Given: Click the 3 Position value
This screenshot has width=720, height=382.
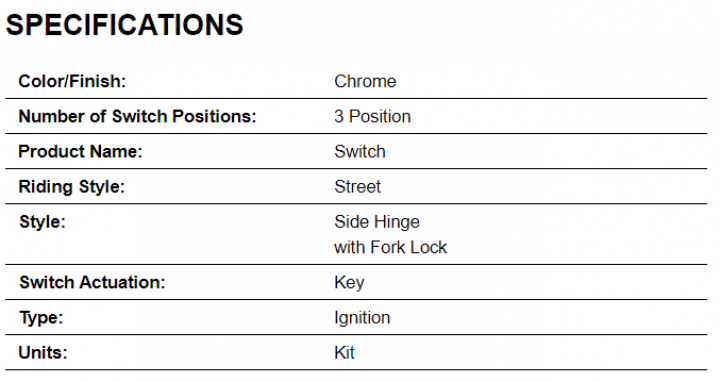Looking at the screenshot, I should 372,117.
